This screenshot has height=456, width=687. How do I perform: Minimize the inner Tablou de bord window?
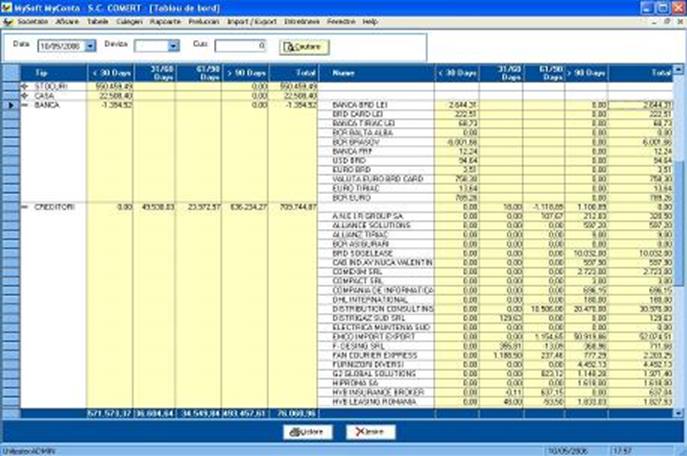point(655,21)
